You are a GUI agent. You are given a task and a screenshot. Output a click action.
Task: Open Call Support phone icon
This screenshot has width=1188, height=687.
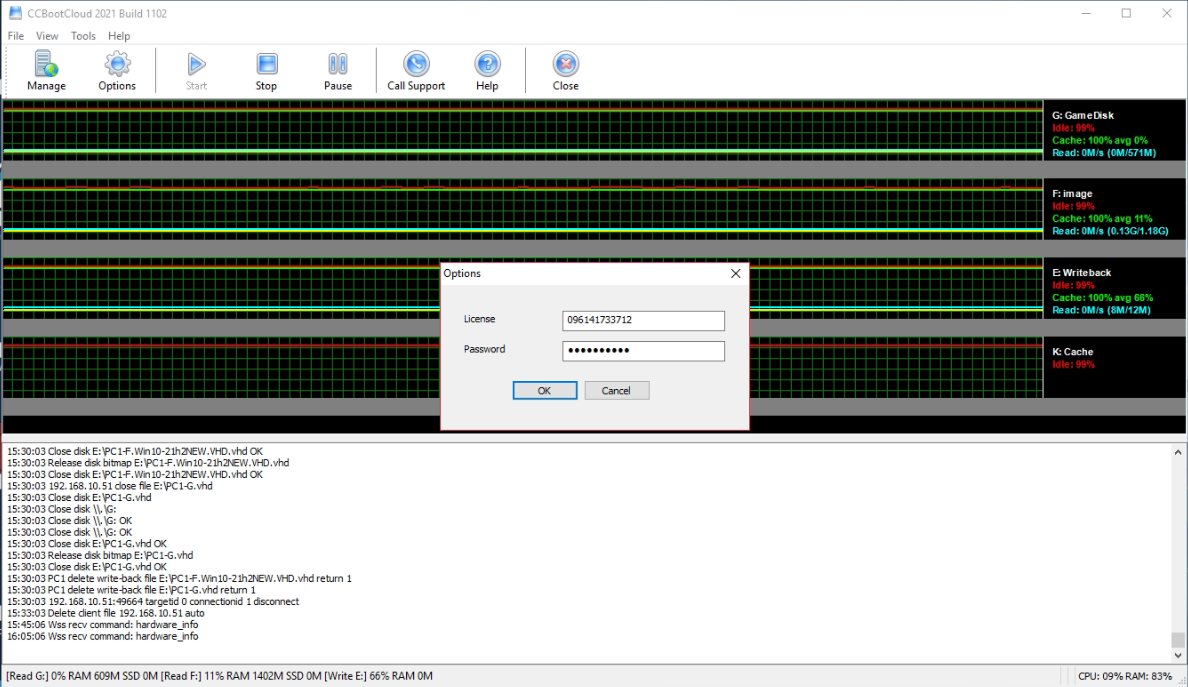pyautogui.click(x=416, y=66)
